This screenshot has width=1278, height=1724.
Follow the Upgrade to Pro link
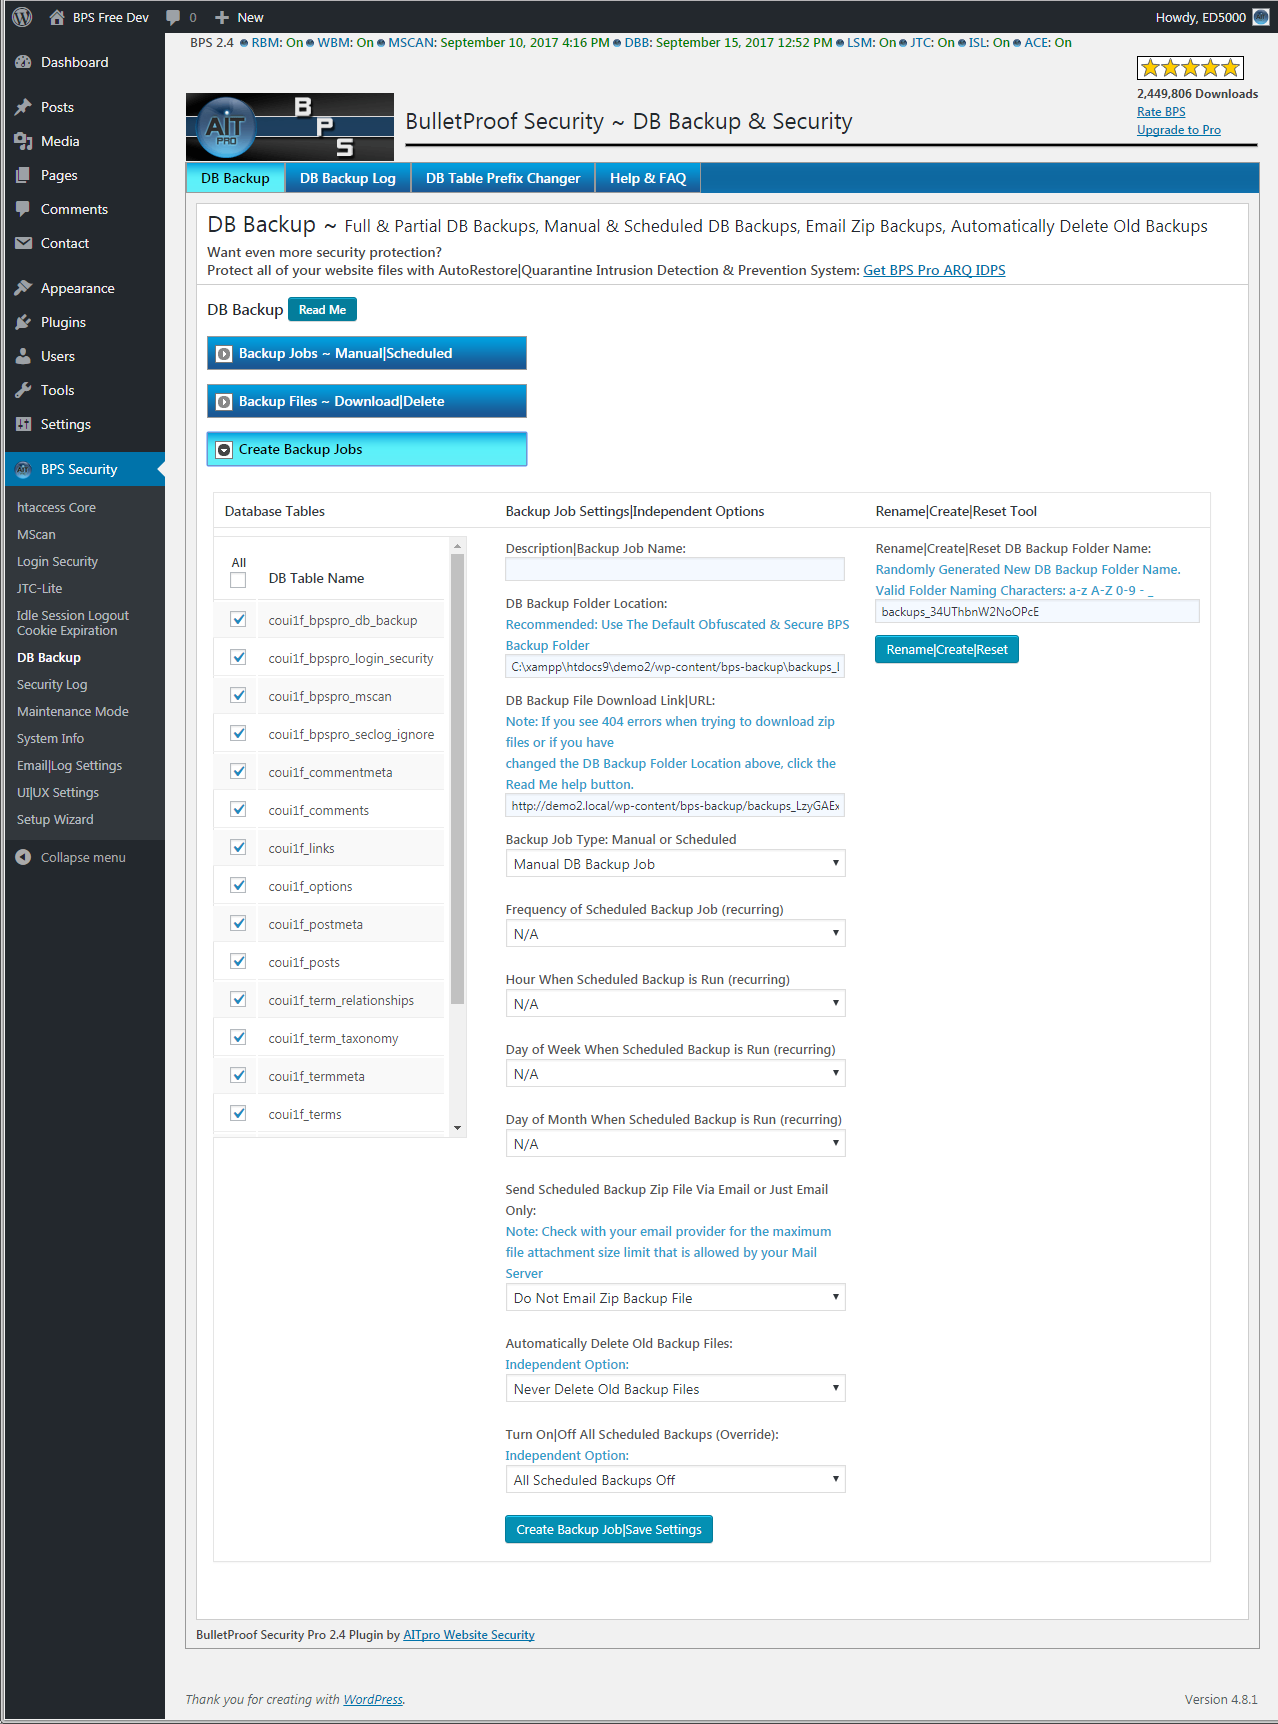1178,130
